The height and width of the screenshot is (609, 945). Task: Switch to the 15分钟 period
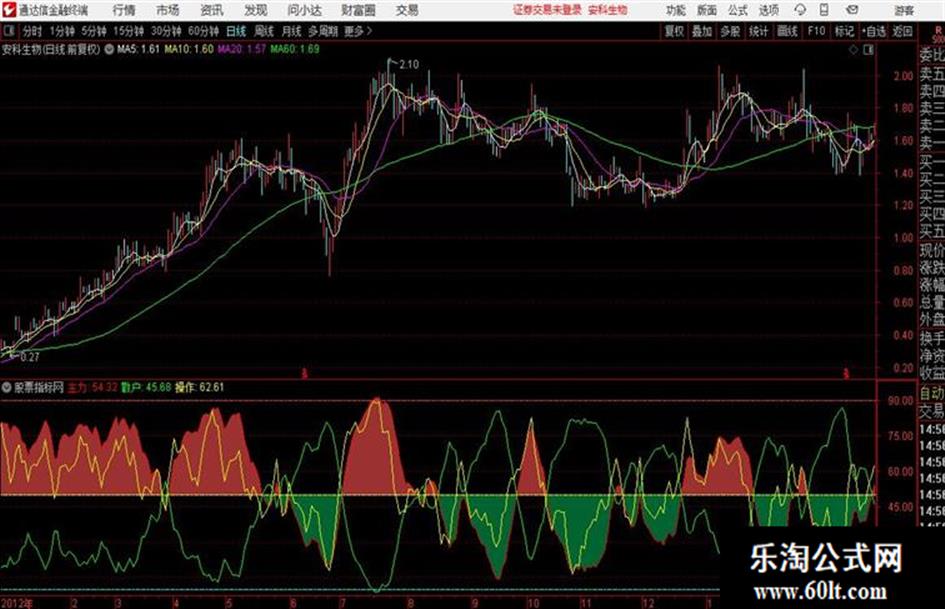coord(129,31)
